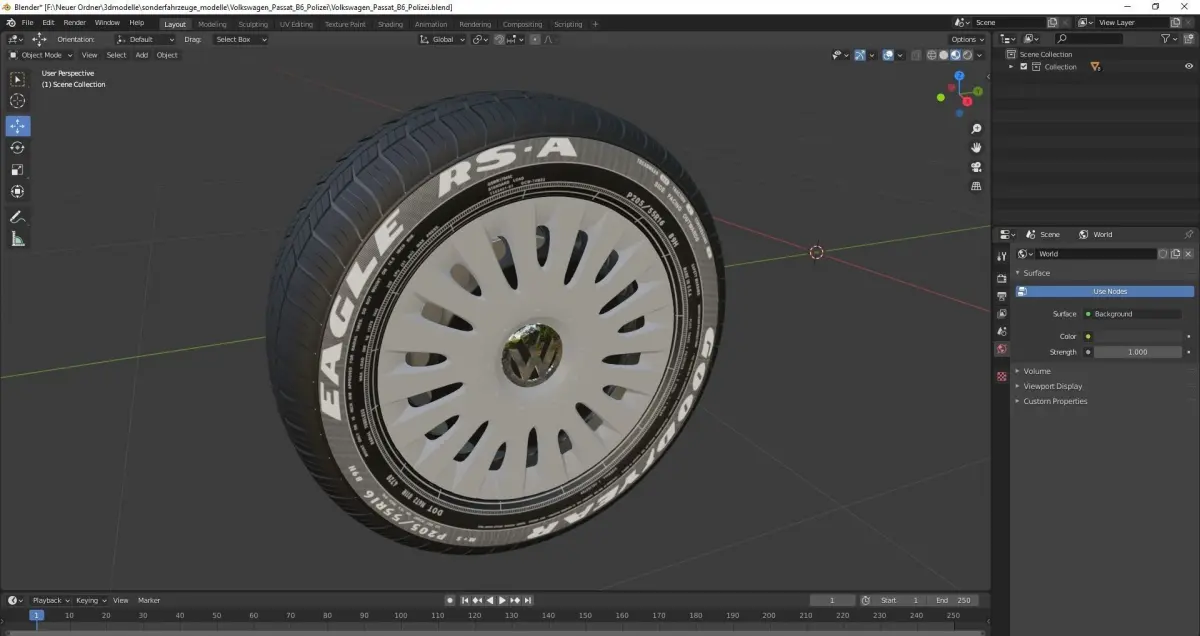Switch to the Shading workspace tab
The height and width of the screenshot is (636, 1200).
click(390, 24)
